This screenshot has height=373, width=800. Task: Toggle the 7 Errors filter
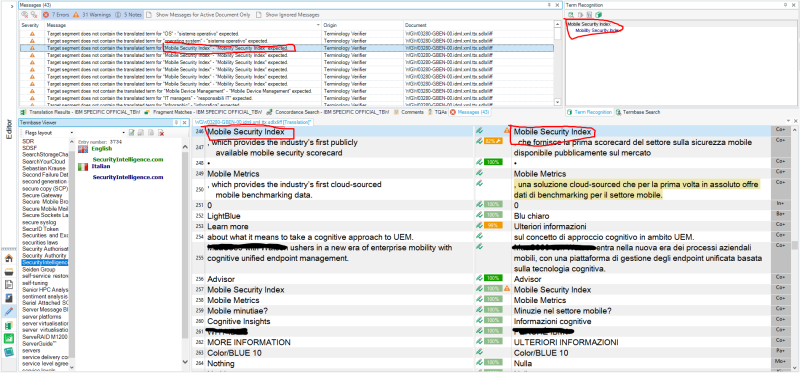[55, 15]
